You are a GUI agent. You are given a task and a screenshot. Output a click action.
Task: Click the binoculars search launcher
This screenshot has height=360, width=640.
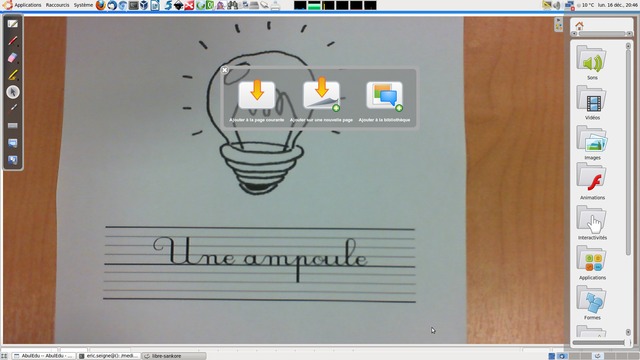[x=233, y=5]
